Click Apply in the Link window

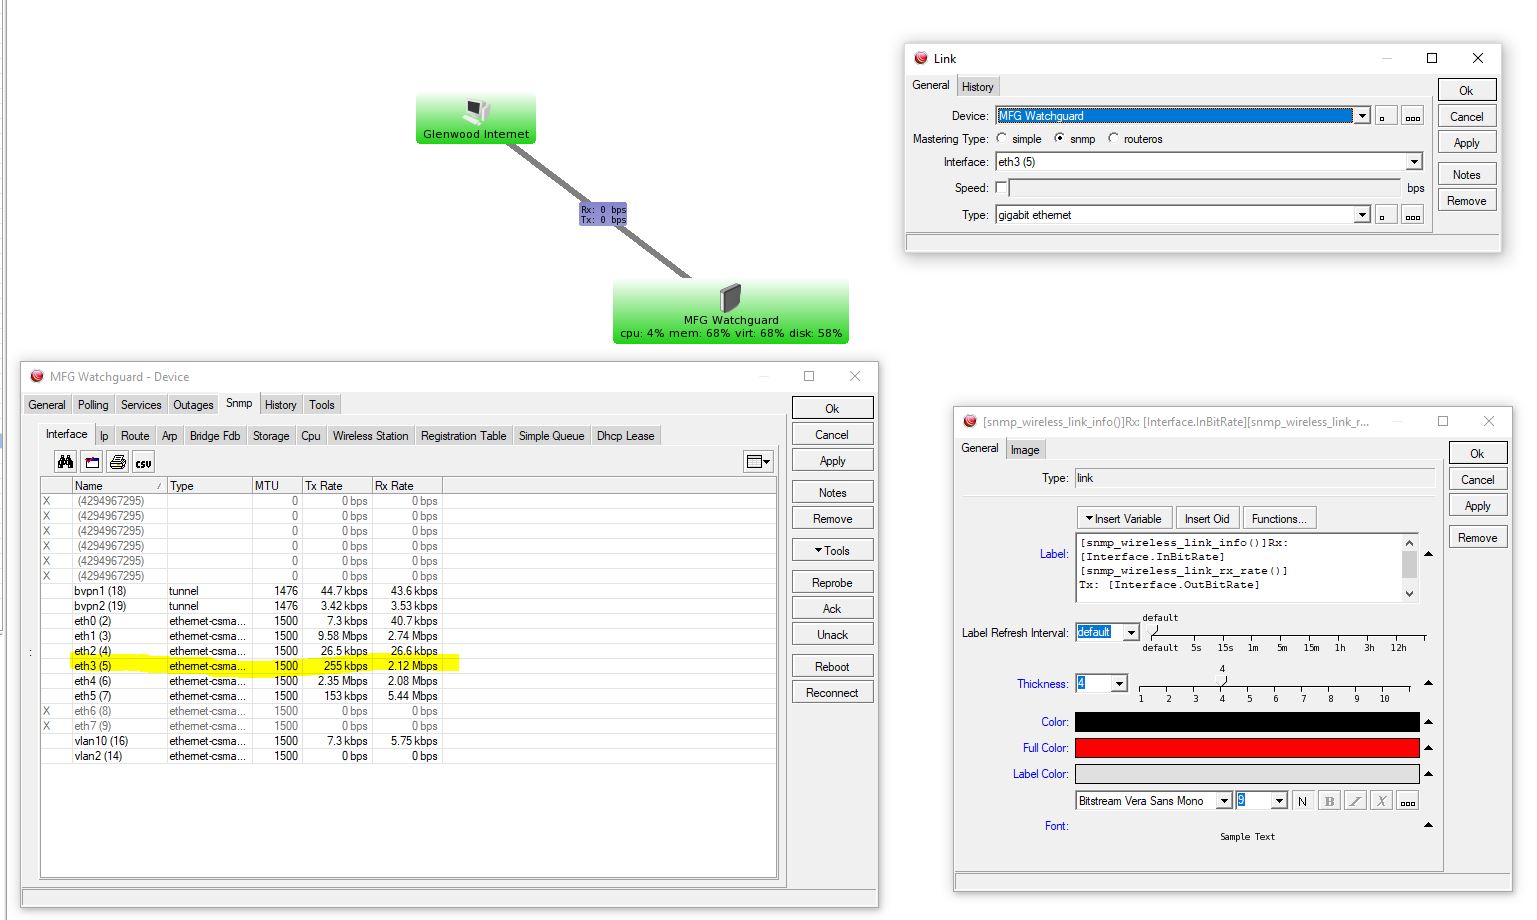[1467, 143]
